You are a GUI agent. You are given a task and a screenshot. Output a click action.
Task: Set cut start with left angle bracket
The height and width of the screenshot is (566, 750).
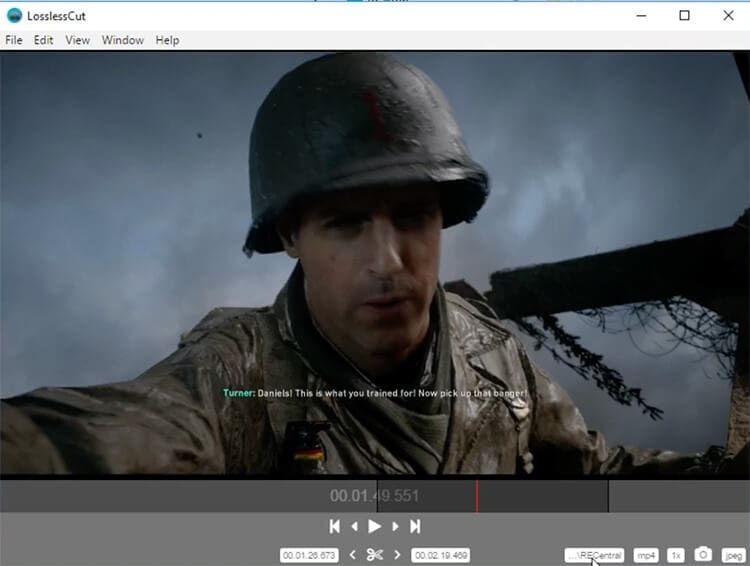[352, 555]
